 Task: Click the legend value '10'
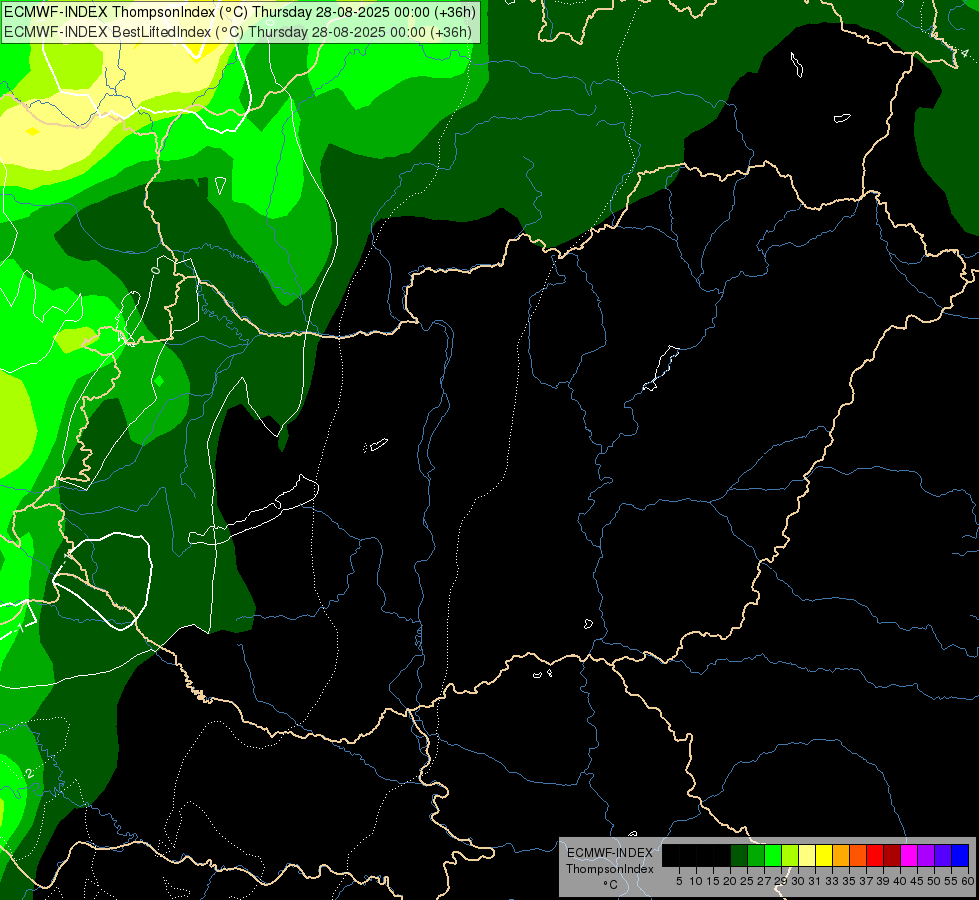696,881
